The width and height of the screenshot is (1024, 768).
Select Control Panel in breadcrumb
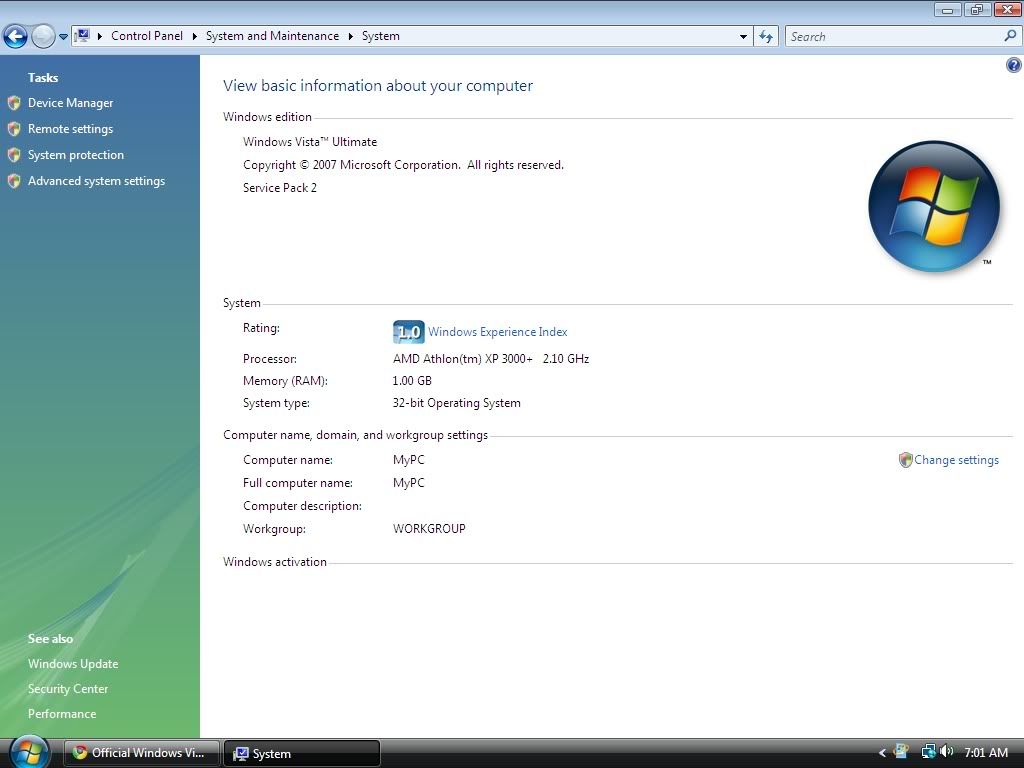coord(147,36)
